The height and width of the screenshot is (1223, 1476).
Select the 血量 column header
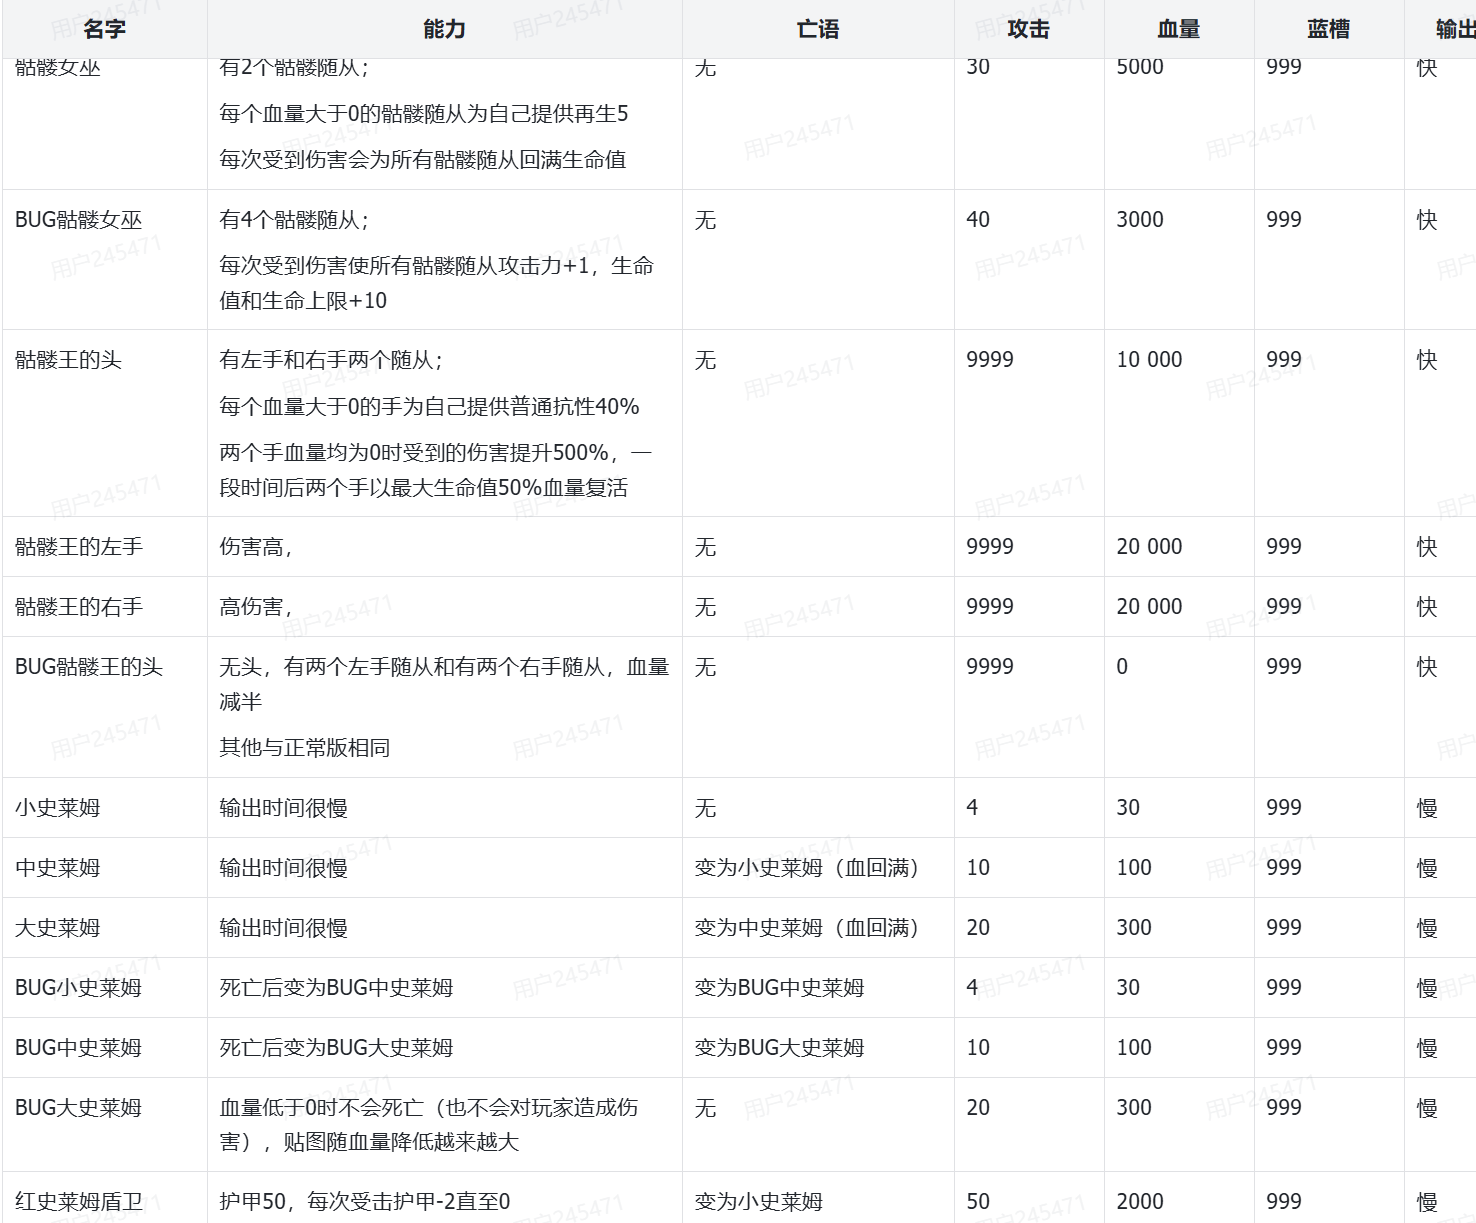pos(1178,29)
